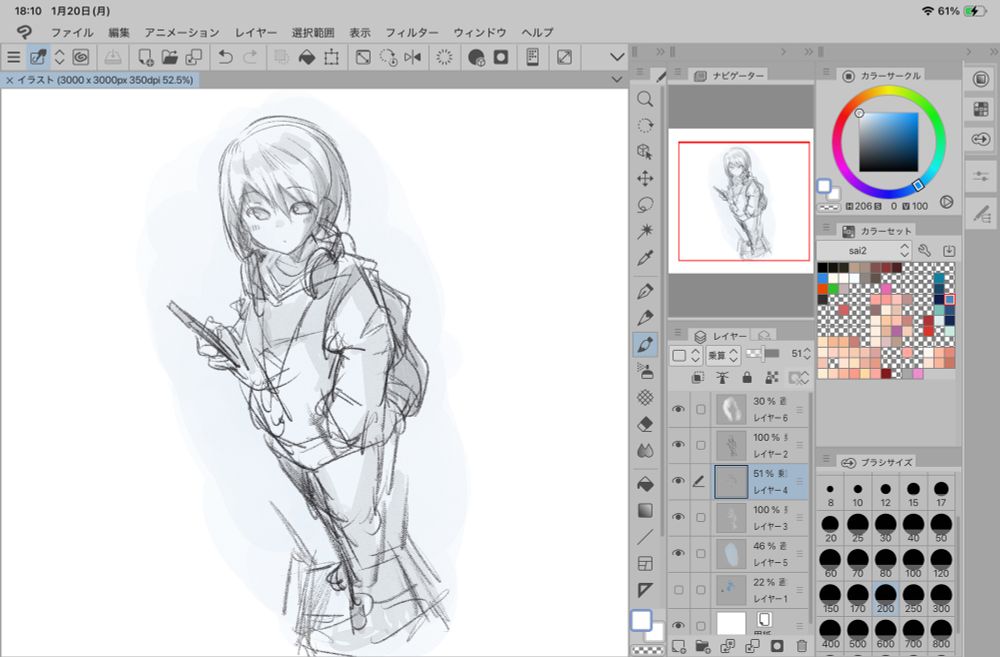Click the bright green color swatch
The height and width of the screenshot is (657, 1000).
coord(834,289)
